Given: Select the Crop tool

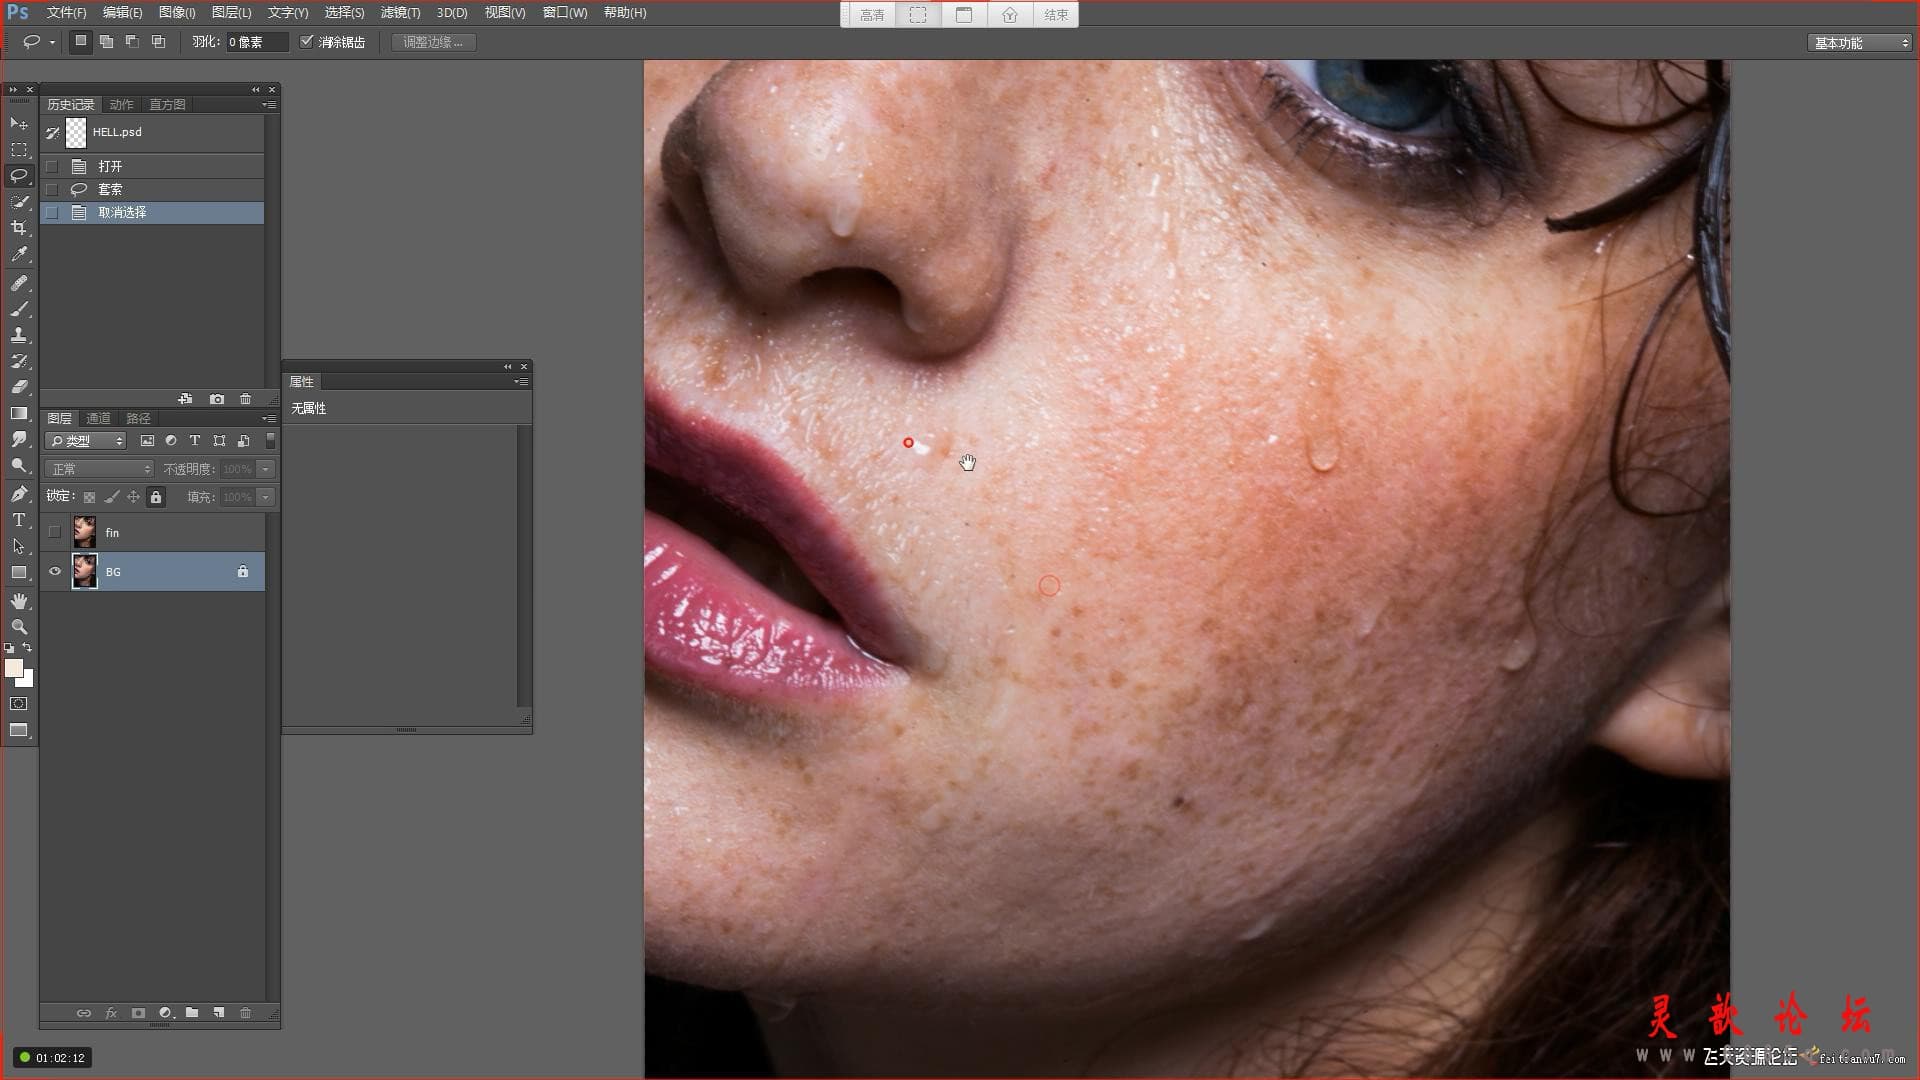Looking at the screenshot, I should click(x=19, y=228).
